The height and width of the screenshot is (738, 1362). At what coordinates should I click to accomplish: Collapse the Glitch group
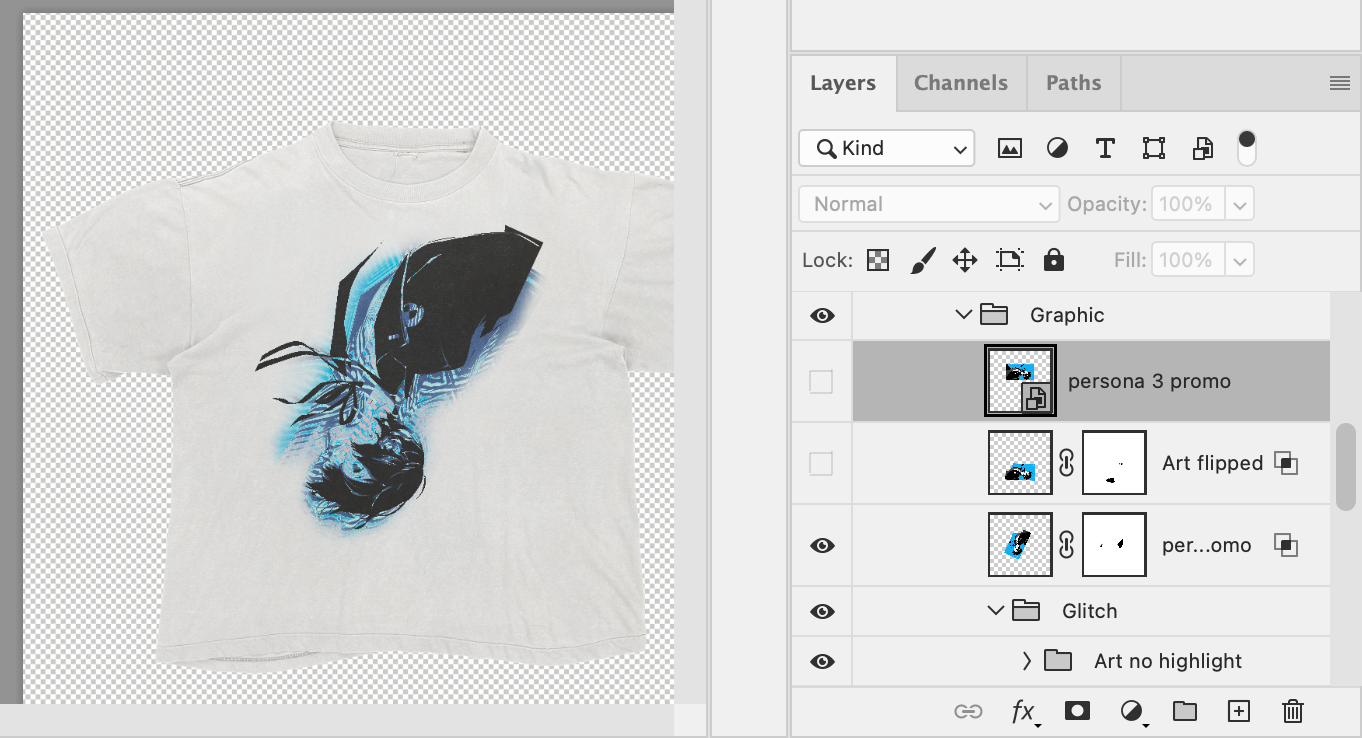point(995,610)
